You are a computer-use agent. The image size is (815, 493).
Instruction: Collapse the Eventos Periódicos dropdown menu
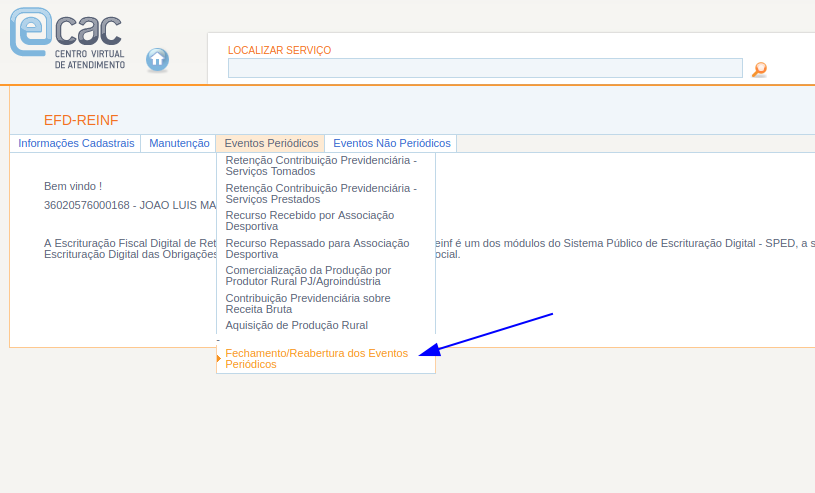(271, 144)
